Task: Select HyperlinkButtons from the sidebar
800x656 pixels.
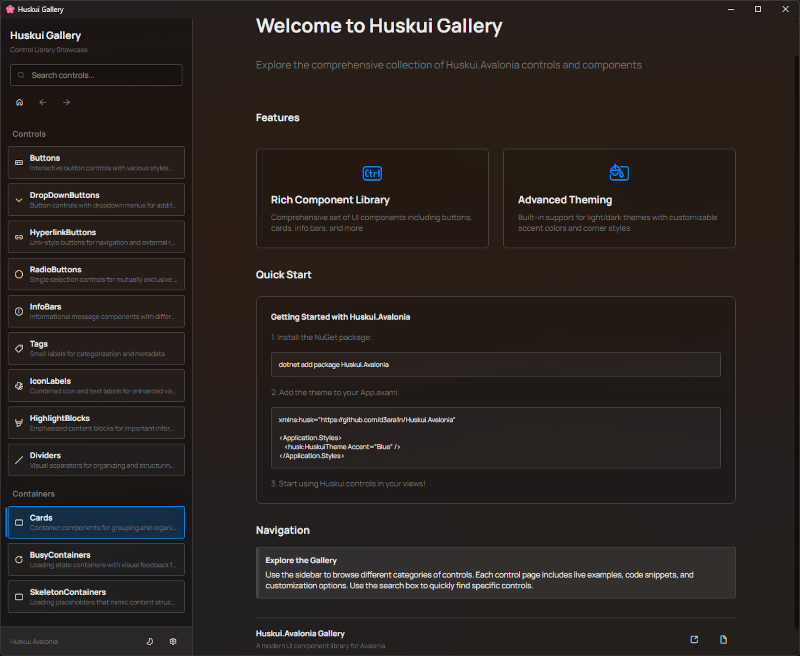Action: pyautogui.click(x=96, y=237)
